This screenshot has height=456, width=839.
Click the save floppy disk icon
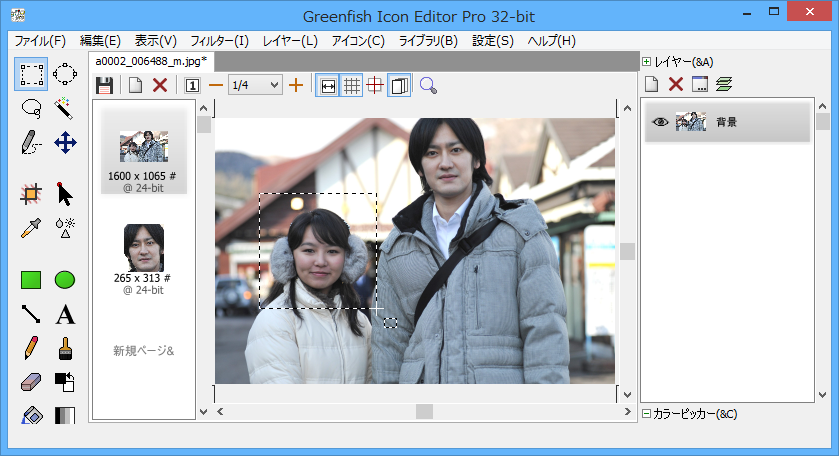click(x=104, y=86)
